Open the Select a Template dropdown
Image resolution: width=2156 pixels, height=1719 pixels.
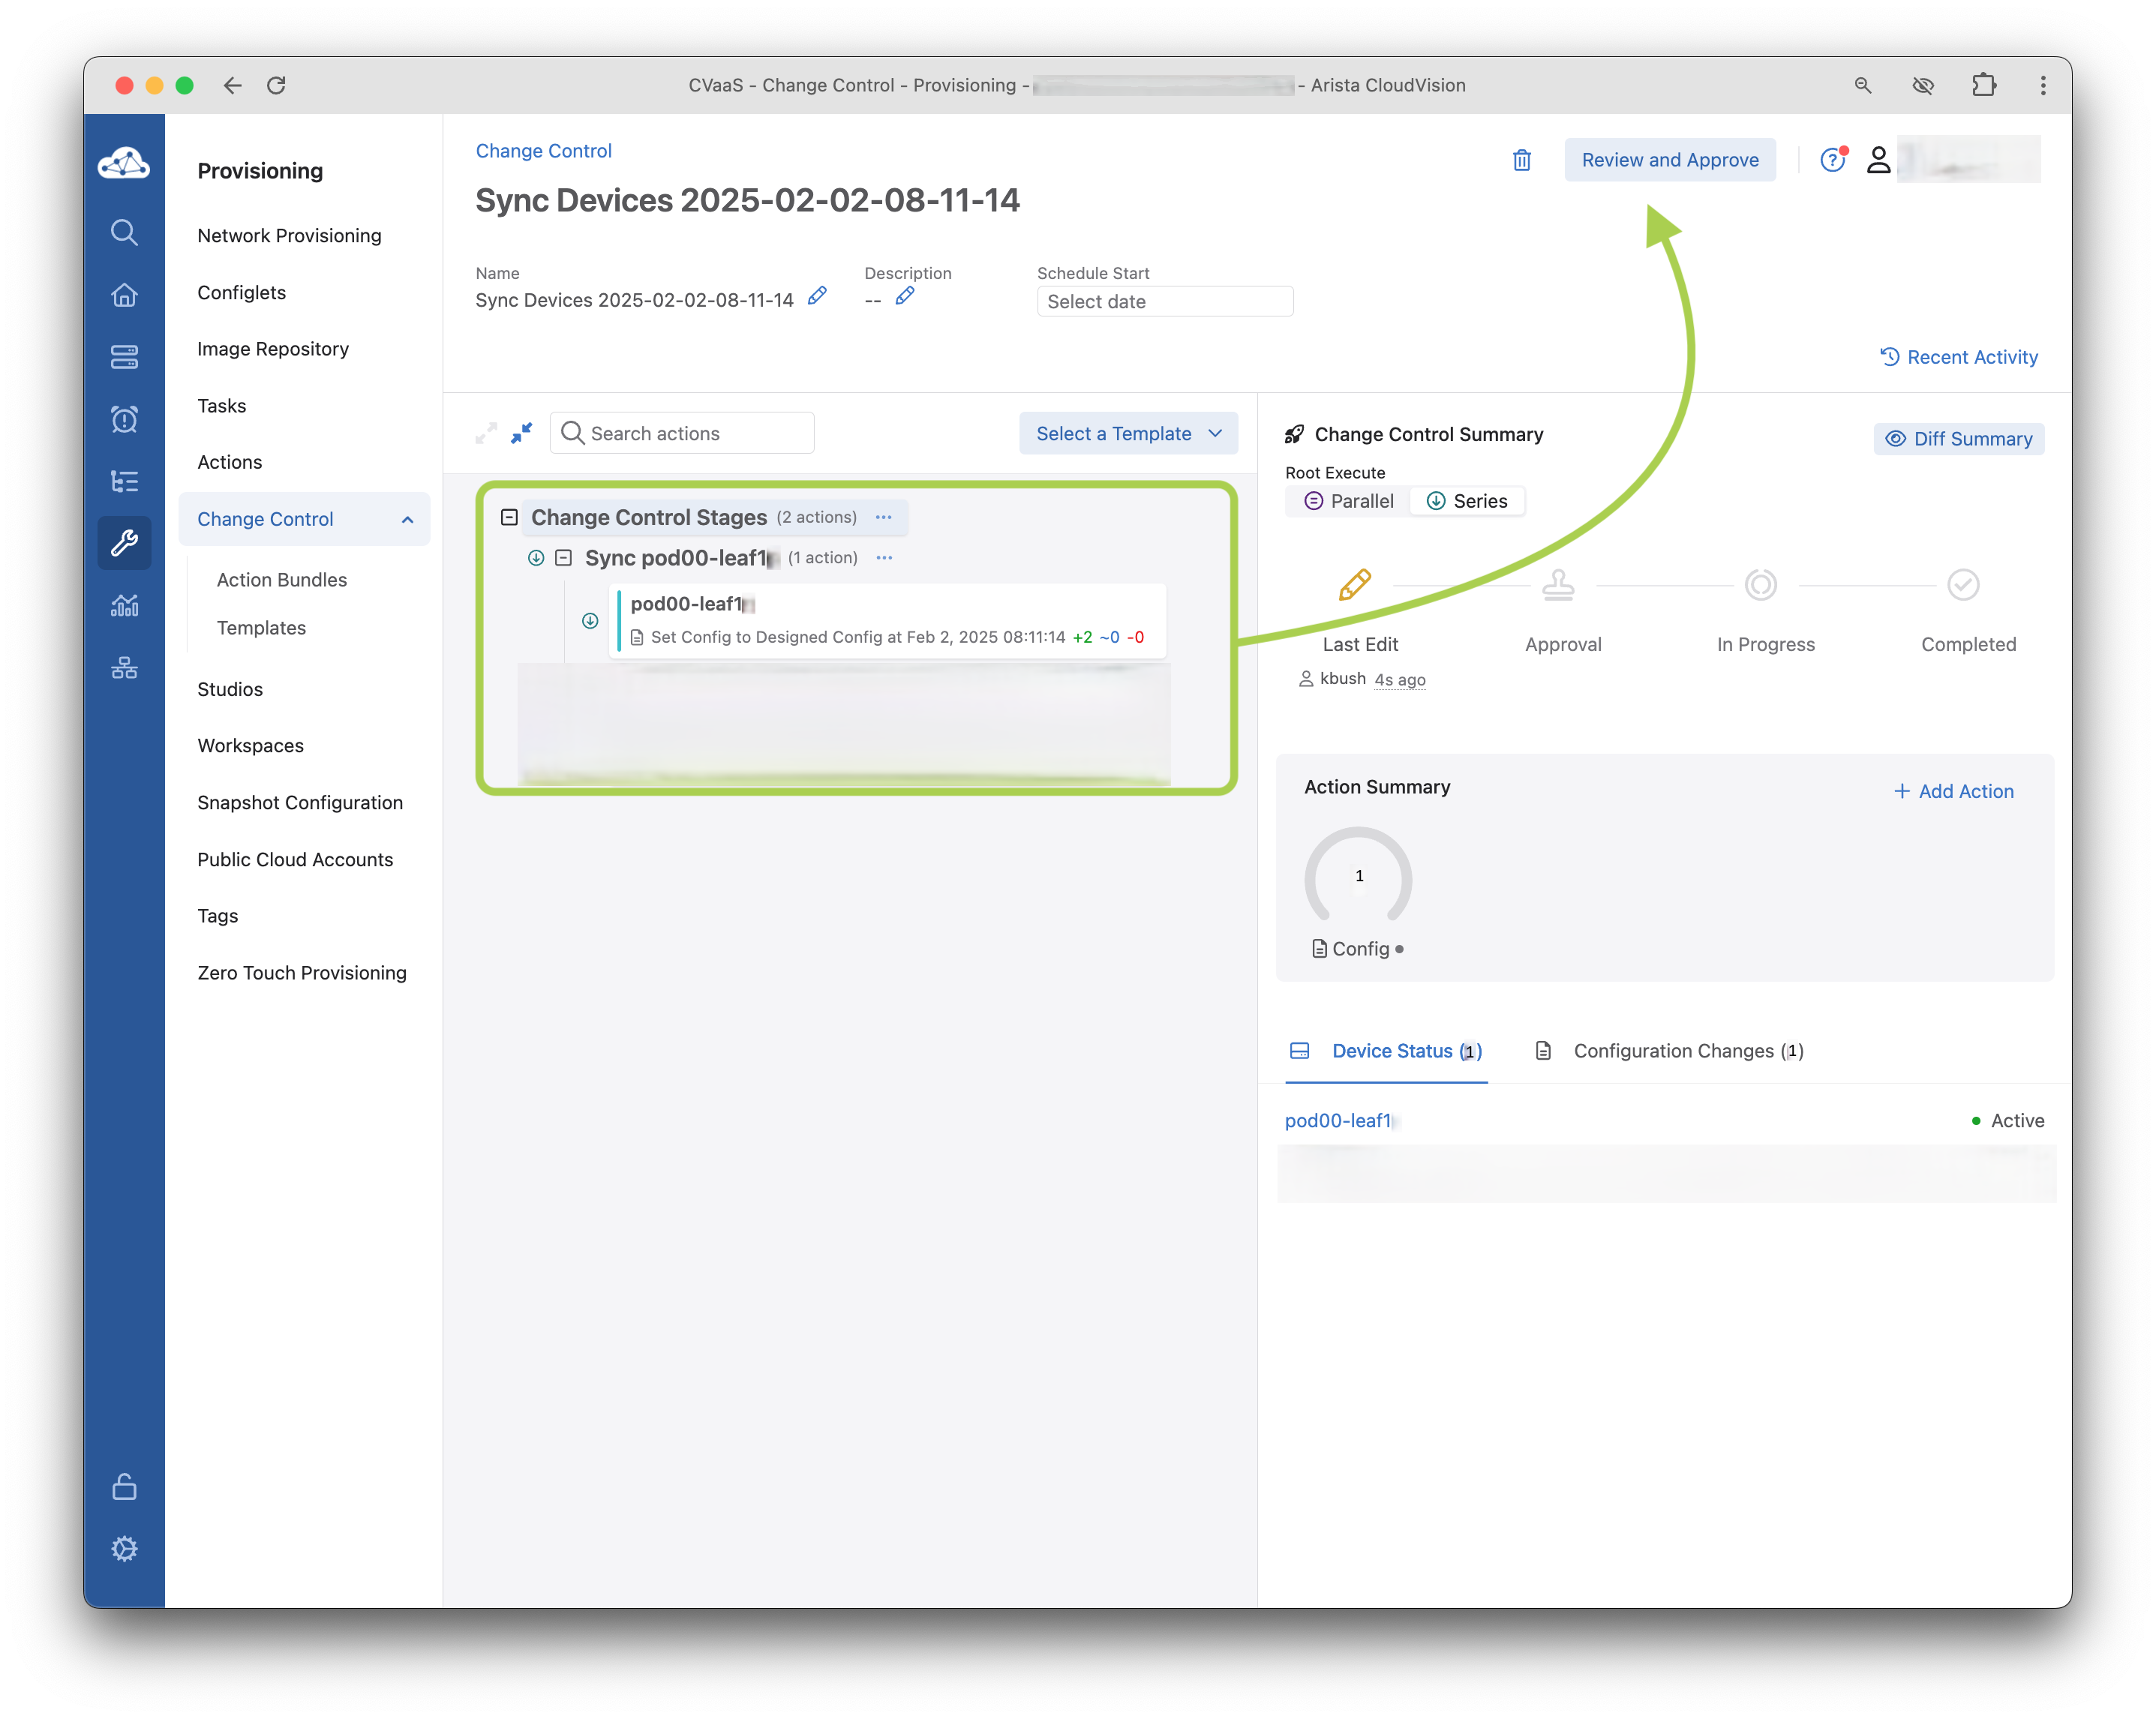pyautogui.click(x=1128, y=433)
